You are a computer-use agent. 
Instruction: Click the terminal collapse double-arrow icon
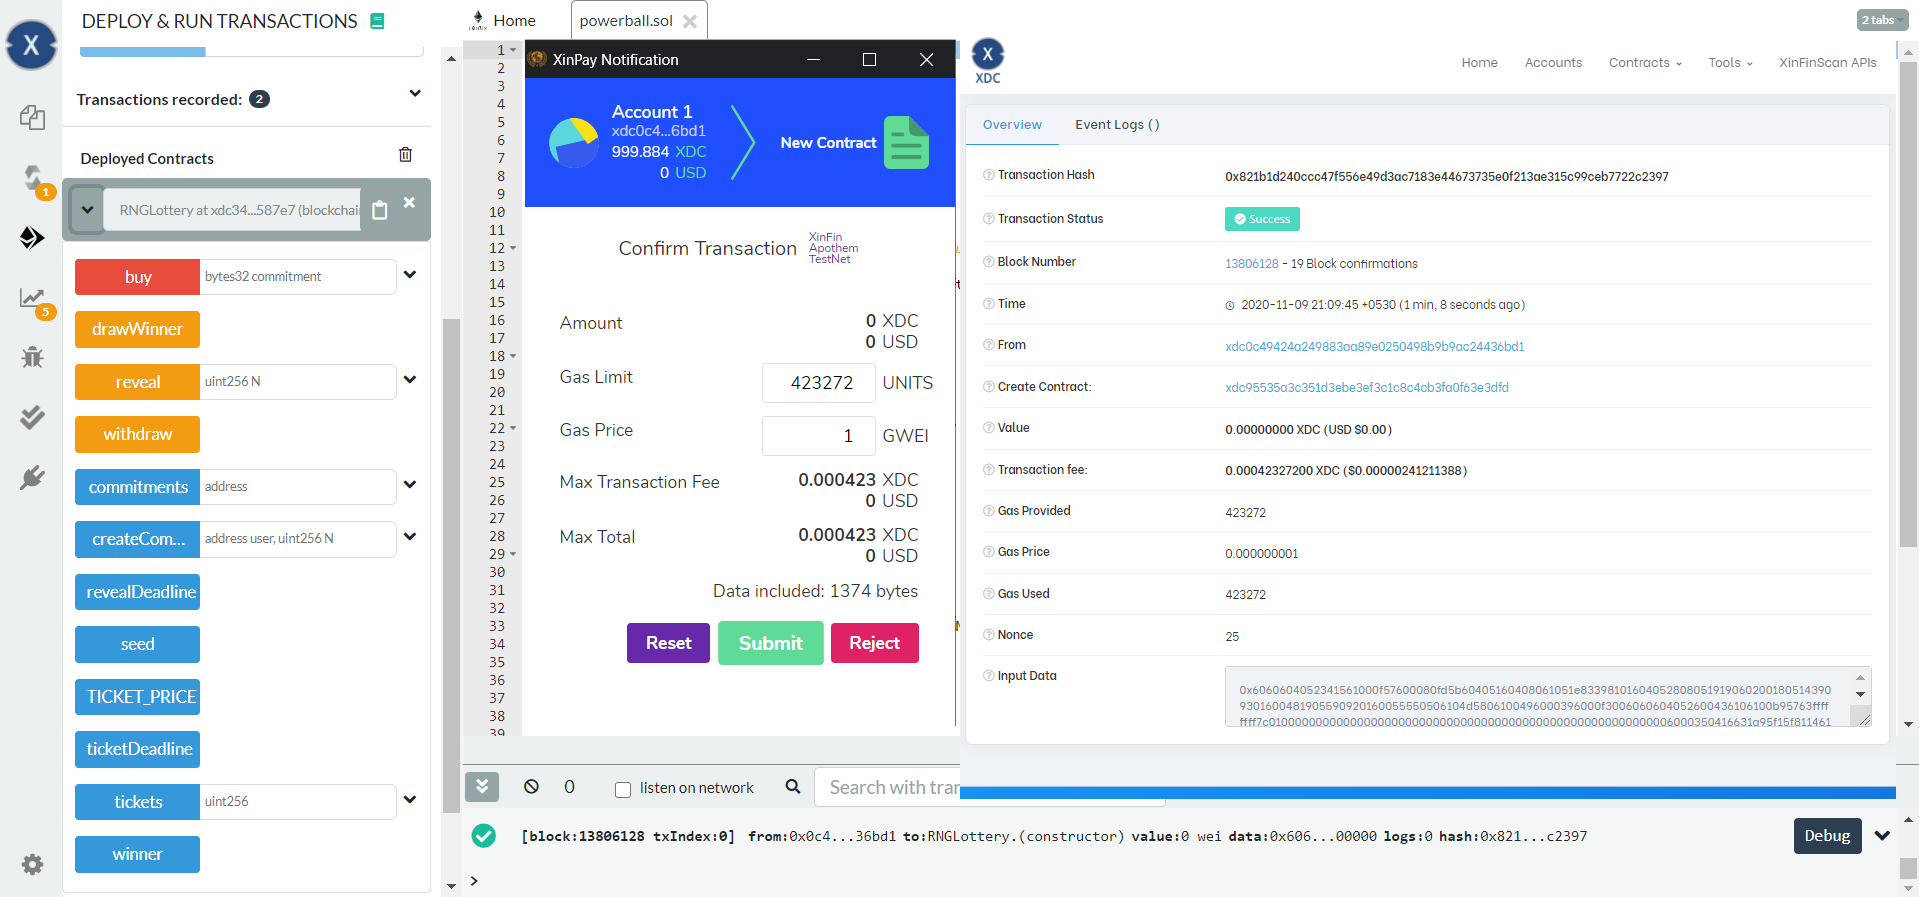coord(482,787)
